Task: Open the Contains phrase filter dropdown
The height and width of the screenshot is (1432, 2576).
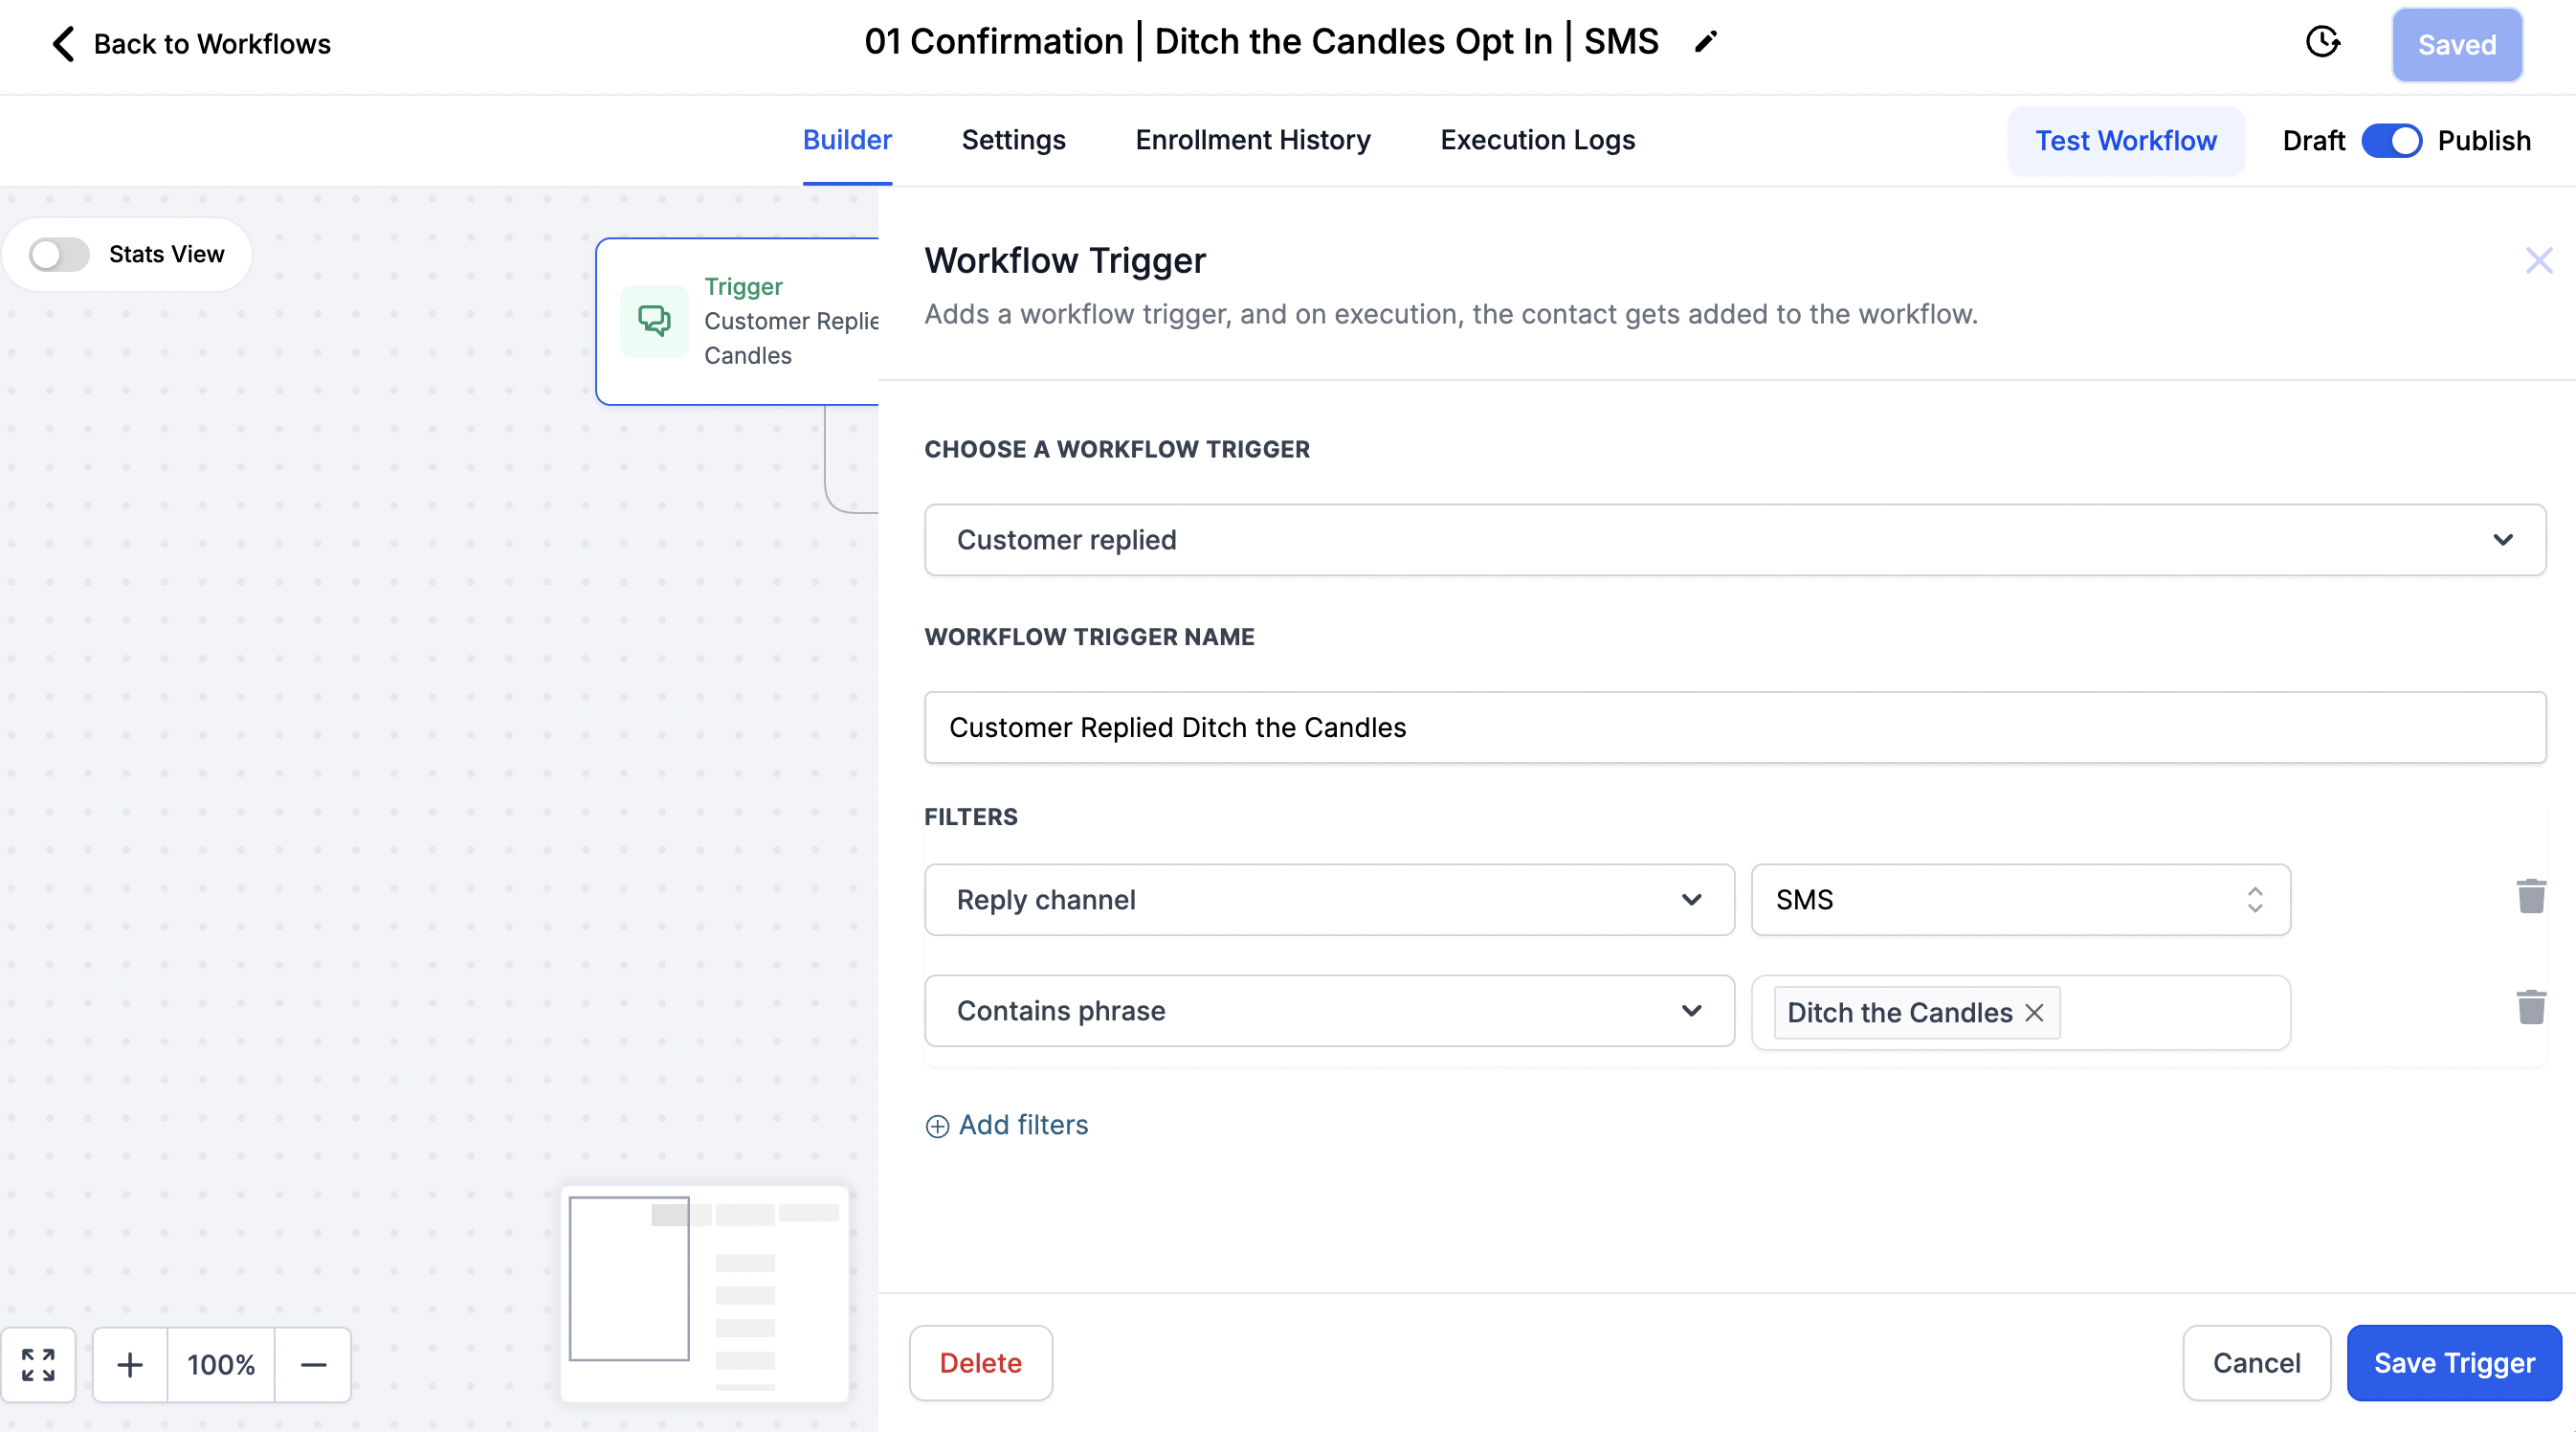Action: click(1329, 1011)
